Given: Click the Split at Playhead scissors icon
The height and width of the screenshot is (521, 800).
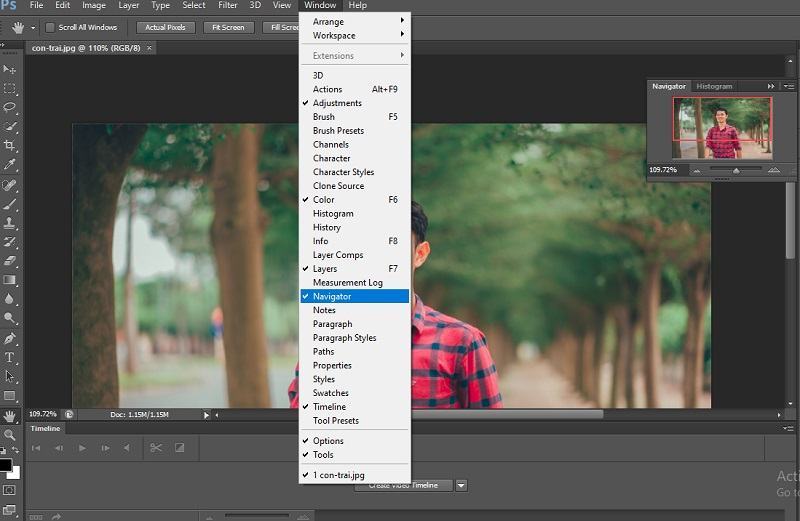Looking at the screenshot, I should 156,448.
